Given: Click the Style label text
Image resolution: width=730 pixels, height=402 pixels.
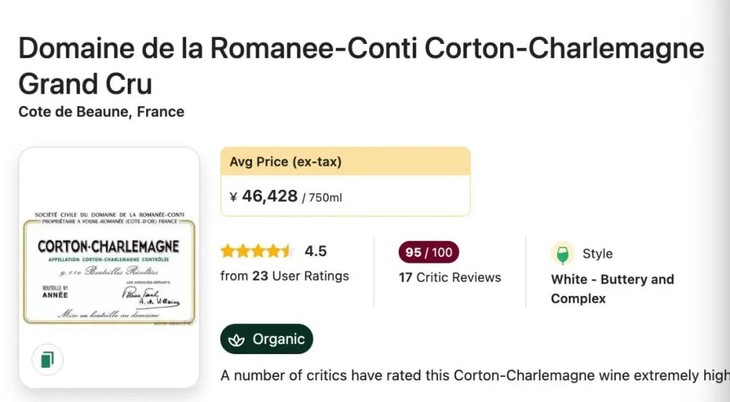Looking at the screenshot, I should 597,254.
